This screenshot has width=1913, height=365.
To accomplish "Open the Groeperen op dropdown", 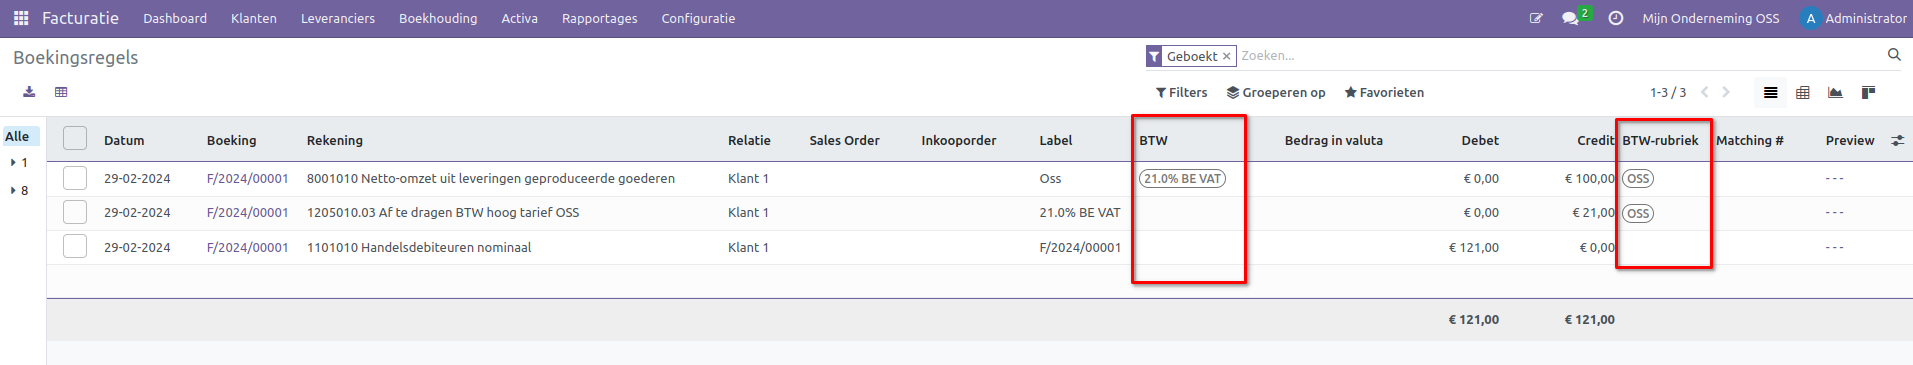I will [x=1276, y=92].
